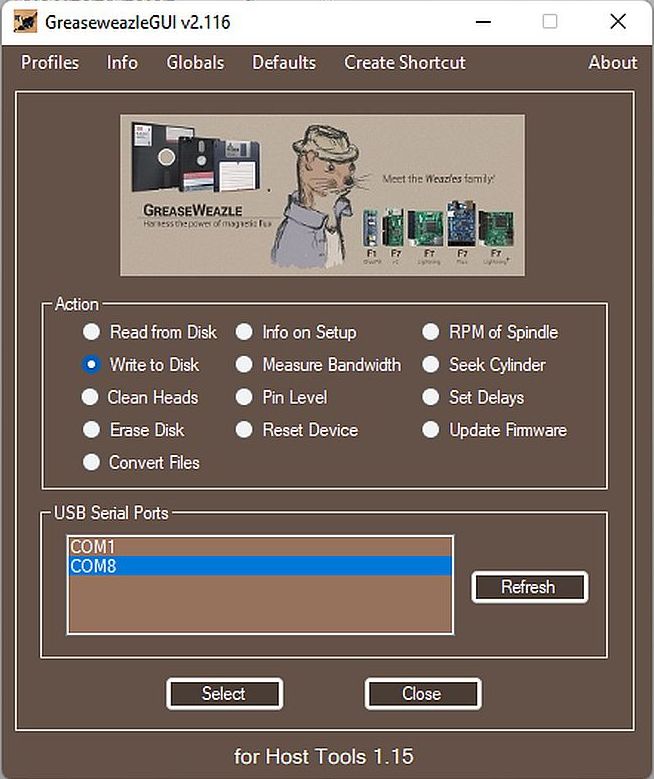Choose the Reset Device action
654x779 pixels.
click(244, 430)
